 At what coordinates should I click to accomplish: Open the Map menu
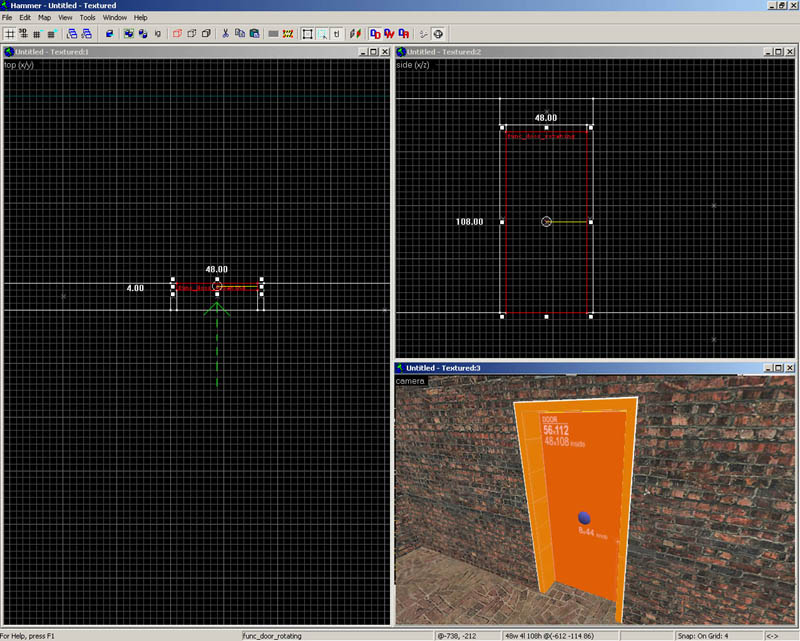coord(44,18)
